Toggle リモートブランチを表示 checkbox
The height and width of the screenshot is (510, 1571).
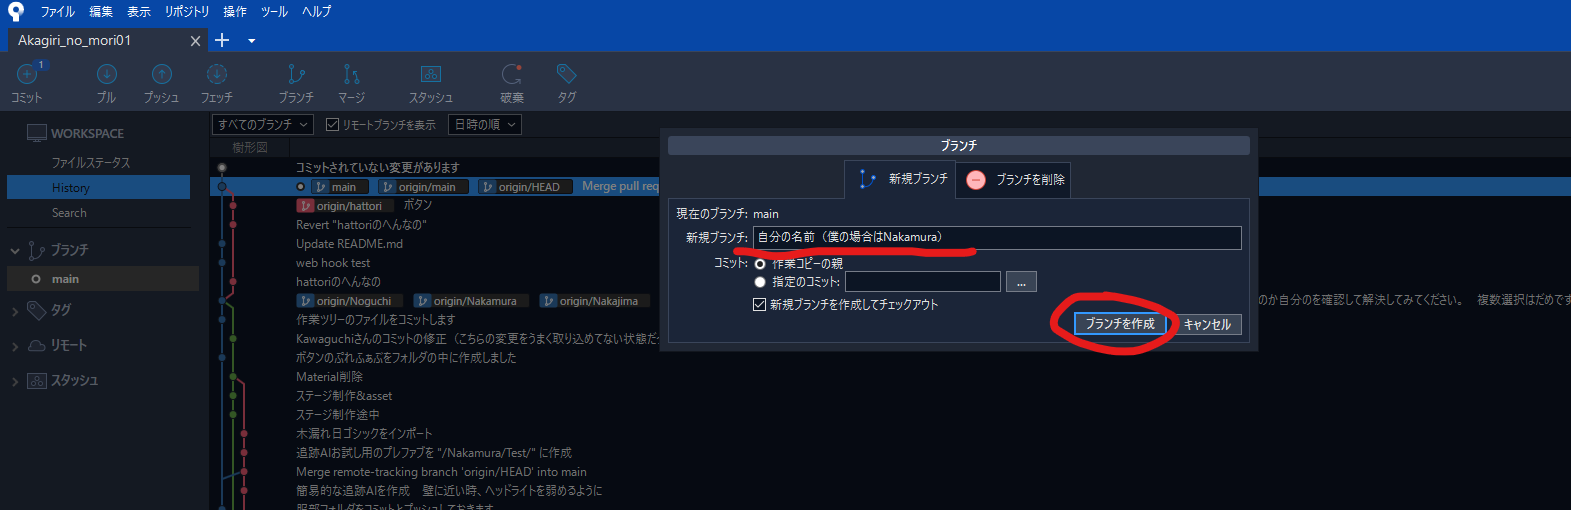click(x=333, y=125)
